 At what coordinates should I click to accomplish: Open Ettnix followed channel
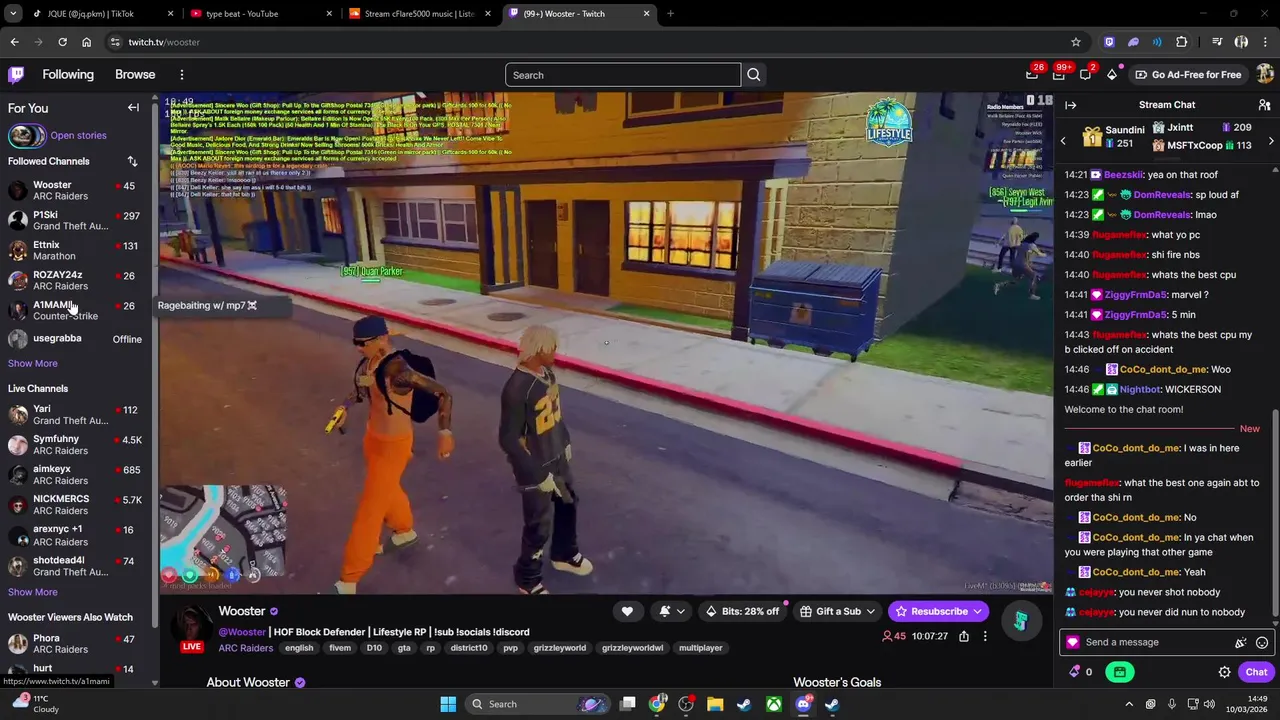pyautogui.click(x=75, y=250)
